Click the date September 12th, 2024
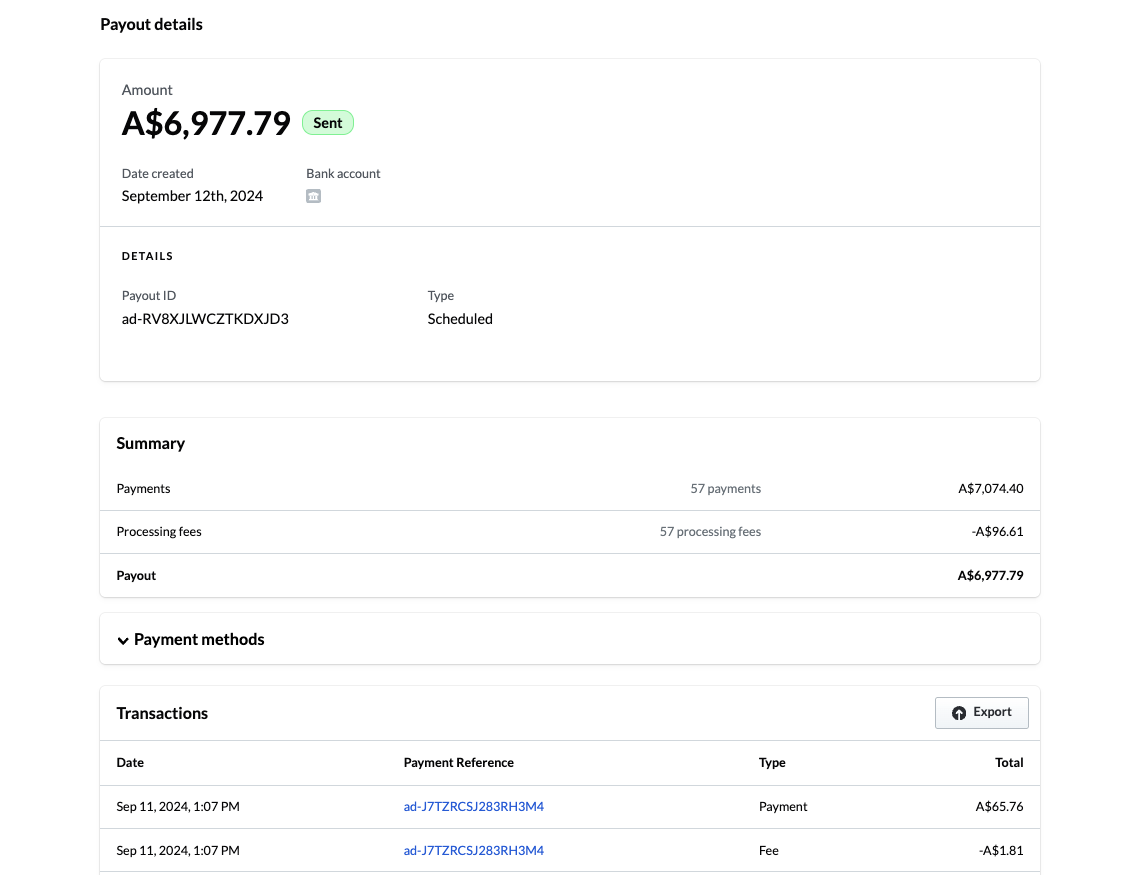Image resolution: width=1137 pixels, height=875 pixels. (192, 196)
